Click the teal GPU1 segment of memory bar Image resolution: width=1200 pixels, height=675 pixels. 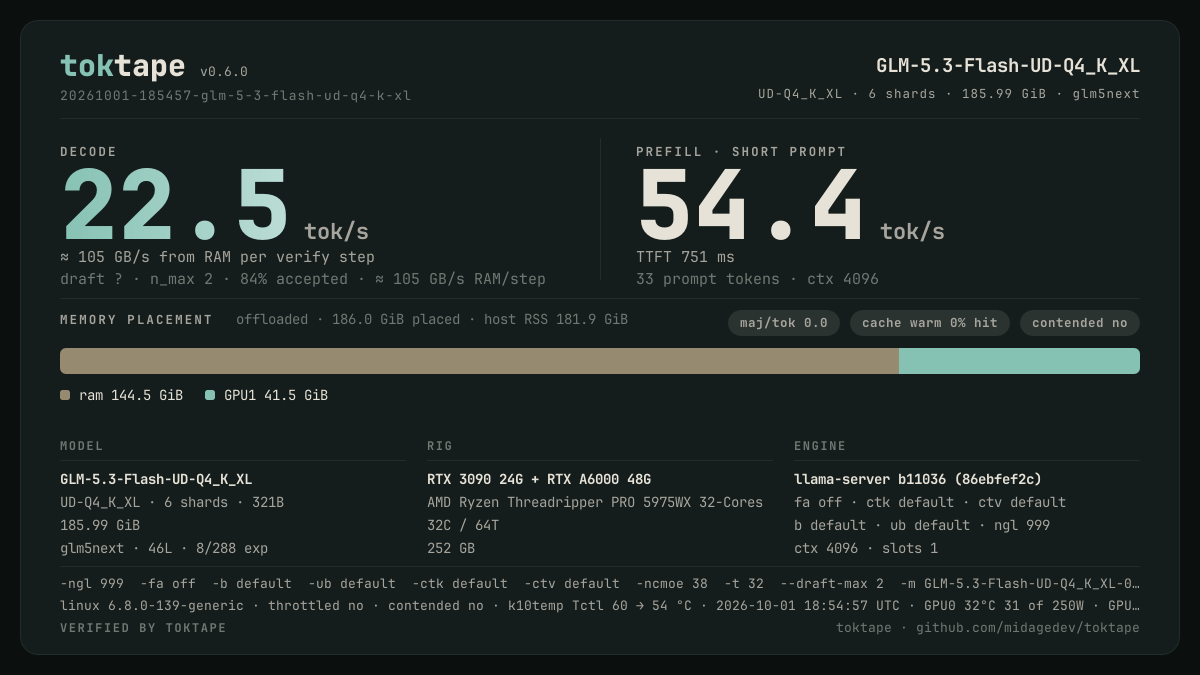coord(1019,361)
